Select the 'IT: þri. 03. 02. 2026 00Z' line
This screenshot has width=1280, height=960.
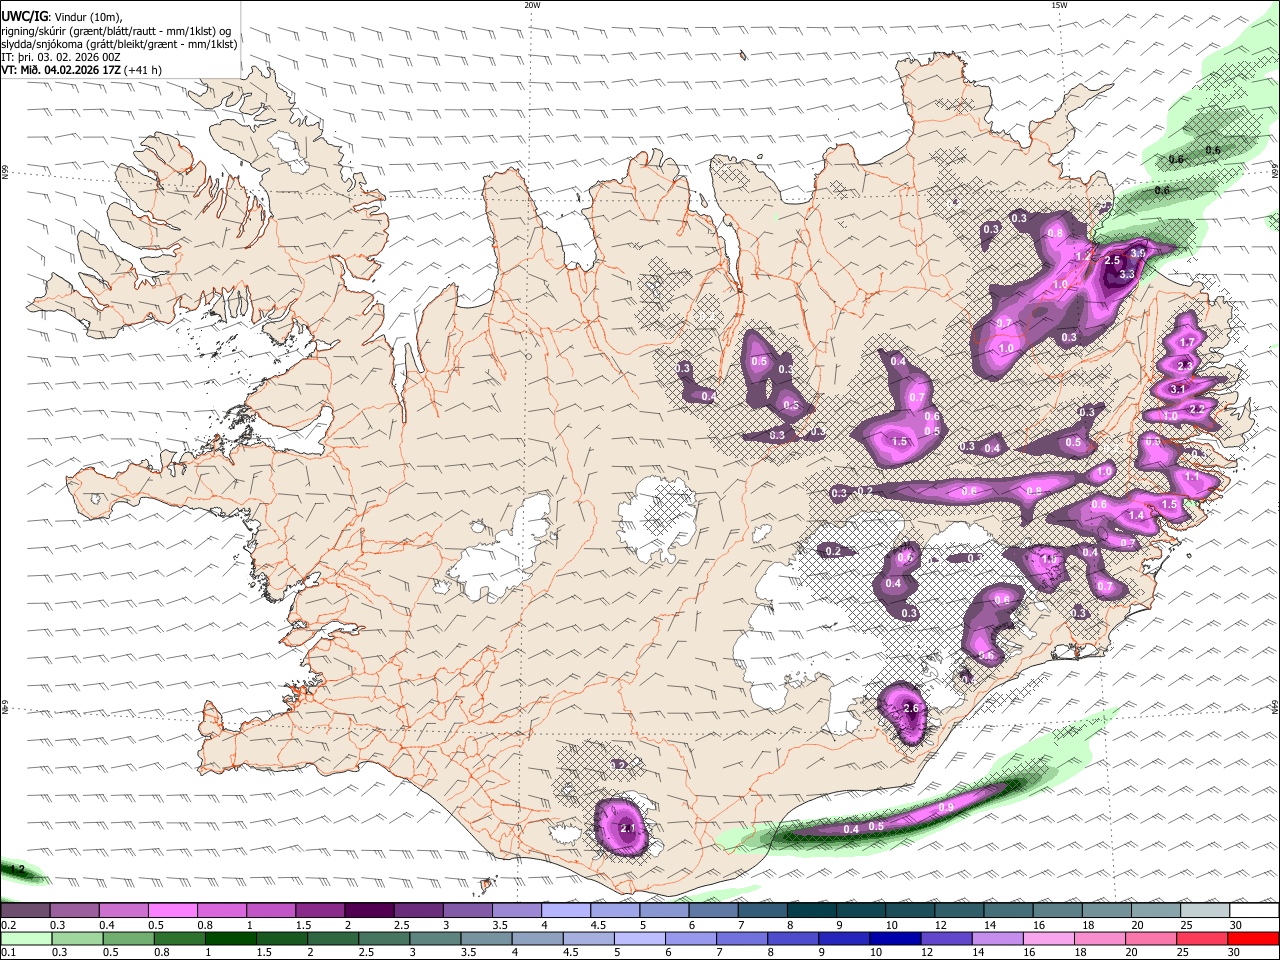[61, 57]
